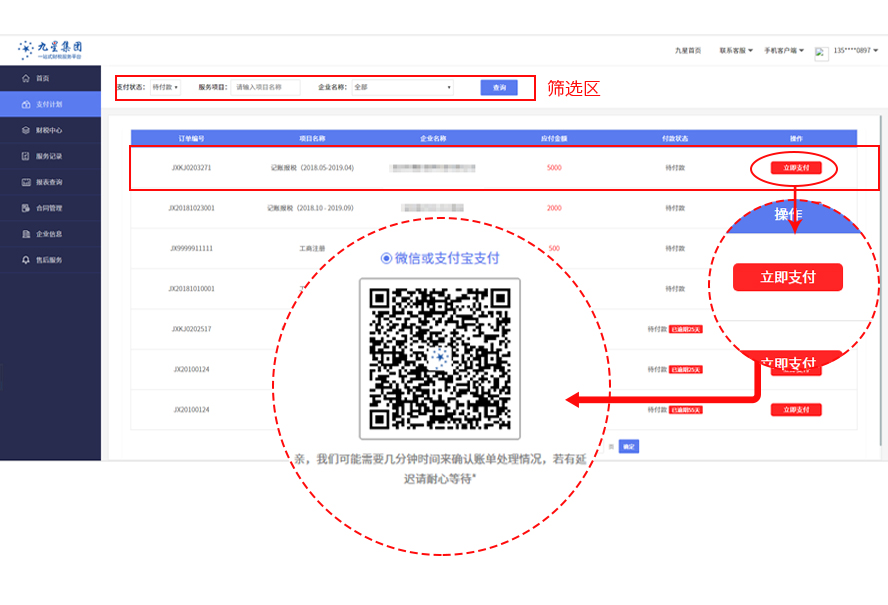The width and height of the screenshot is (888, 605).
Task: Expand the 联系客服 header menu
Action: [x=736, y=50]
